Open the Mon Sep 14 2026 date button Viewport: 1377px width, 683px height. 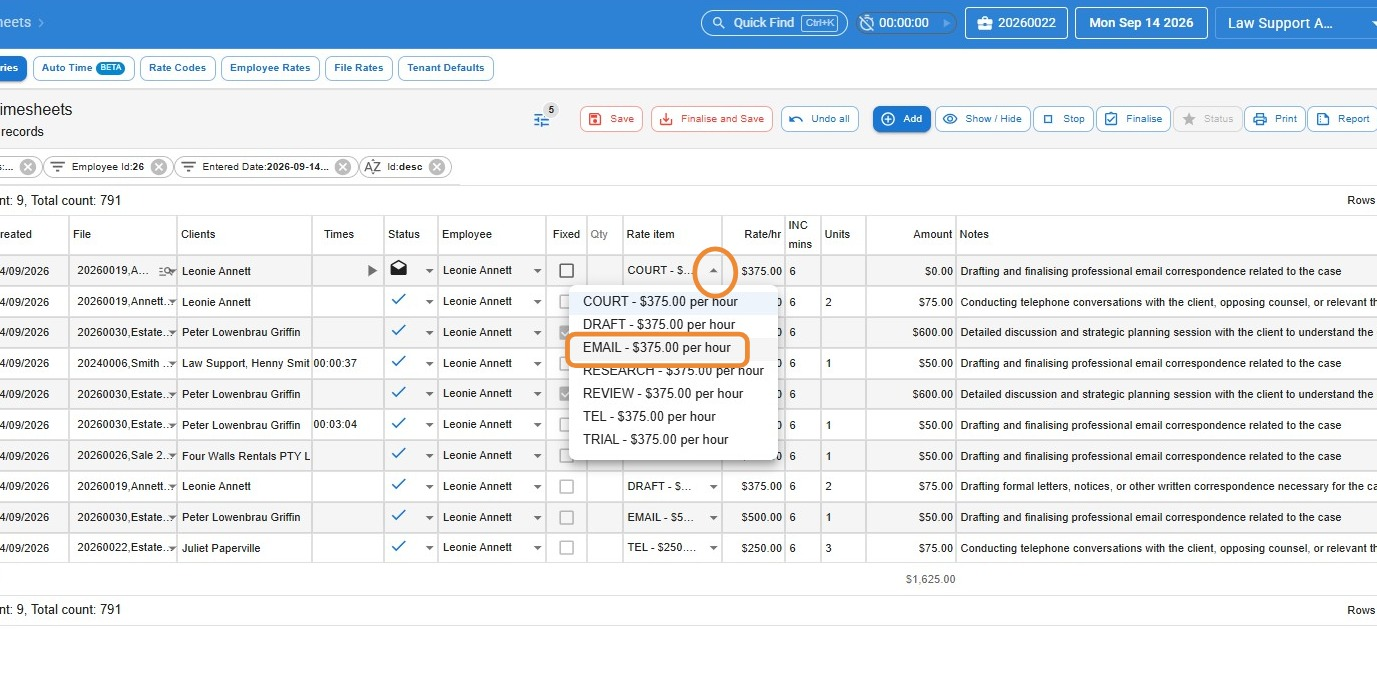[x=1141, y=23]
